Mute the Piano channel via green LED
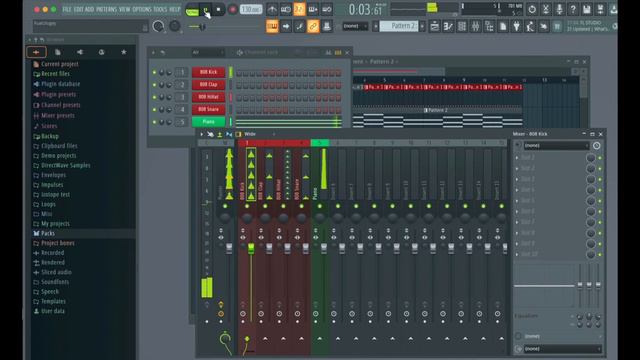The height and width of the screenshot is (360, 640). click(154, 122)
